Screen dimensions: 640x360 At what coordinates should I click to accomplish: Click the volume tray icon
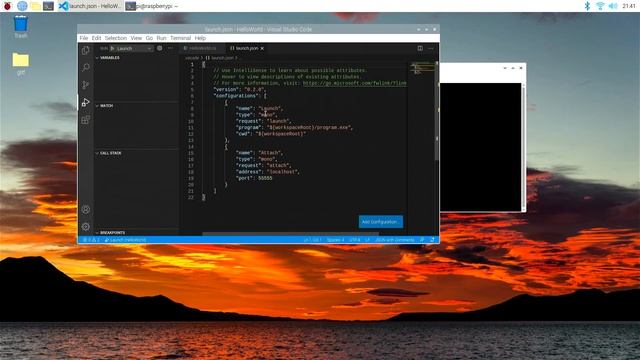pos(613,6)
